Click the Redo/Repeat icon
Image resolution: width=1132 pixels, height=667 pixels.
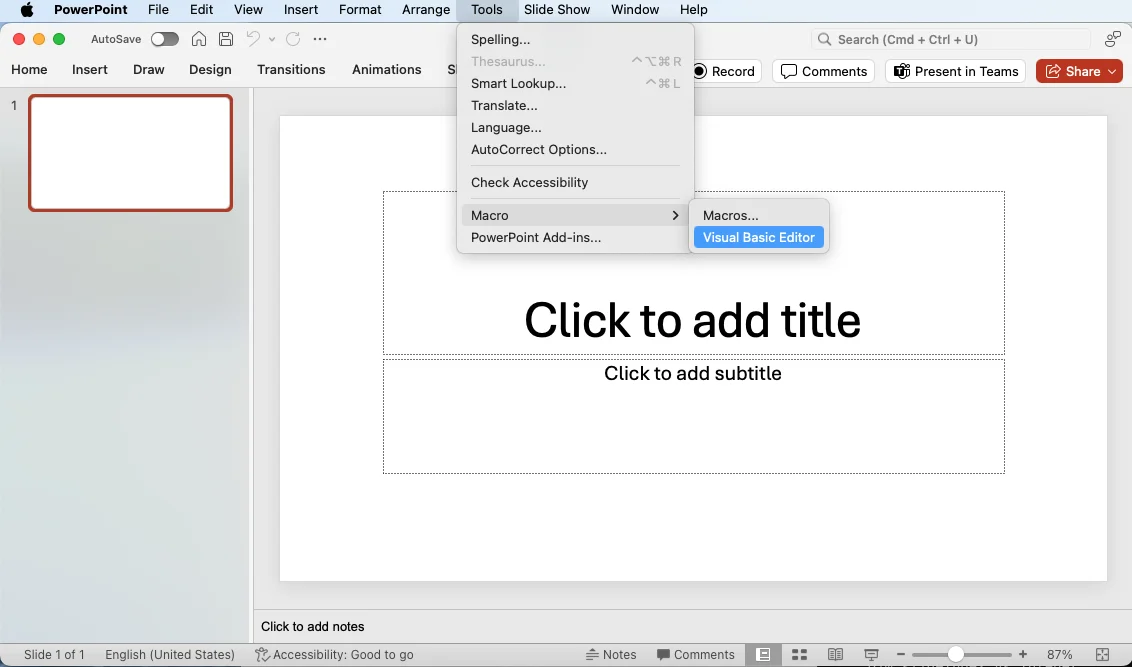coord(292,39)
